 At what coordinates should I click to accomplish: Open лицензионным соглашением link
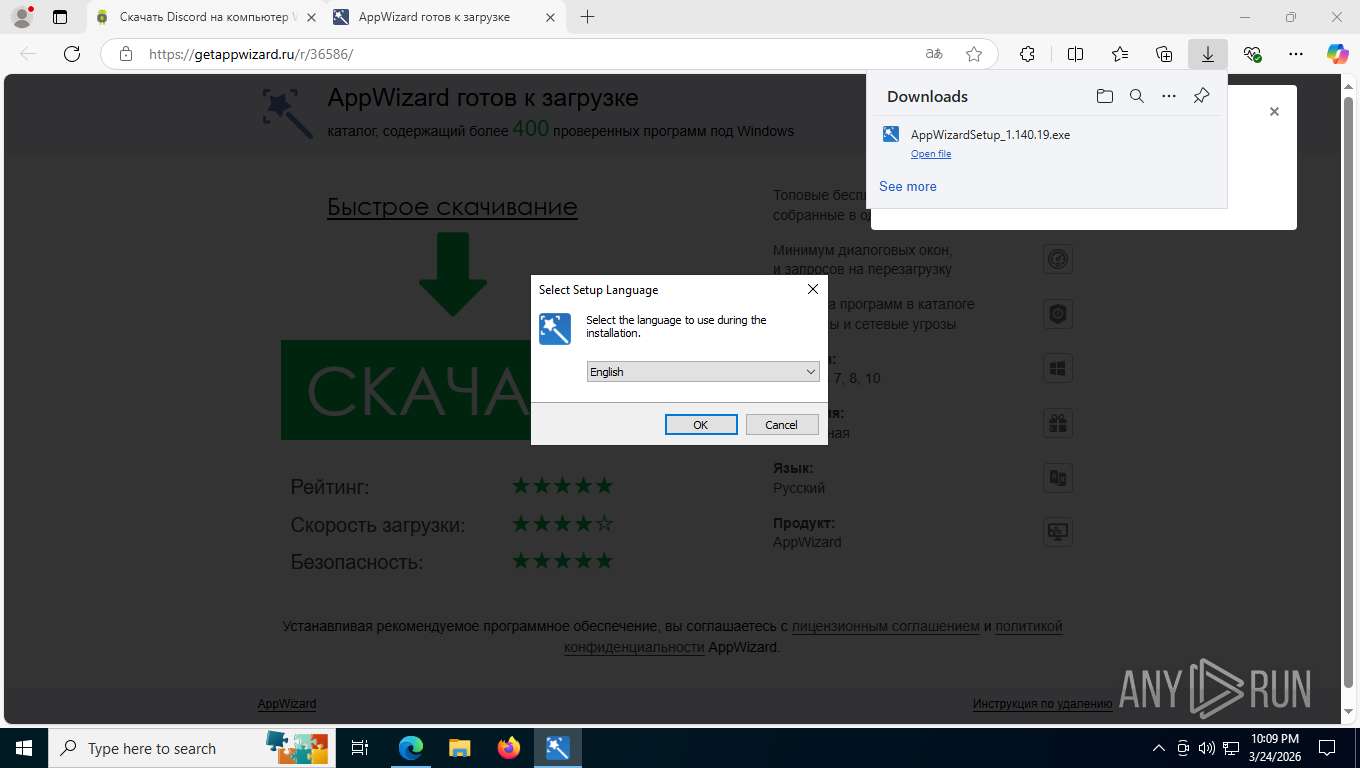click(x=886, y=626)
